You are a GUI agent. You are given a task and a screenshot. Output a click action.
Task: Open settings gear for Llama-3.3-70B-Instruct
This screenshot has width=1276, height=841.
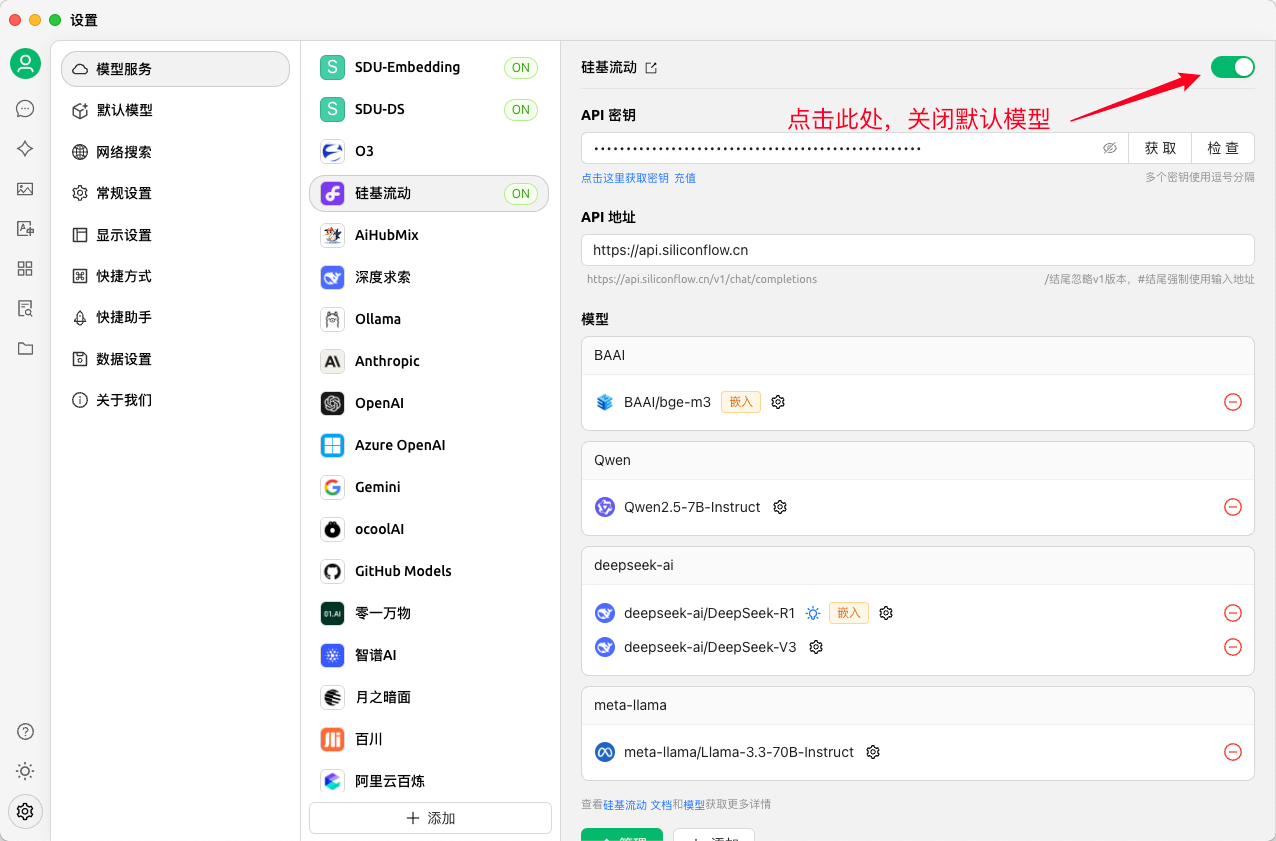pyautogui.click(x=873, y=752)
